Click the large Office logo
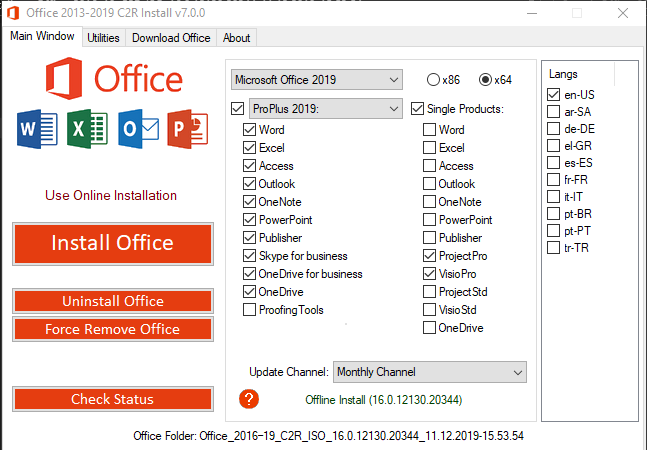This screenshot has width=647, height=450. [114, 78]
